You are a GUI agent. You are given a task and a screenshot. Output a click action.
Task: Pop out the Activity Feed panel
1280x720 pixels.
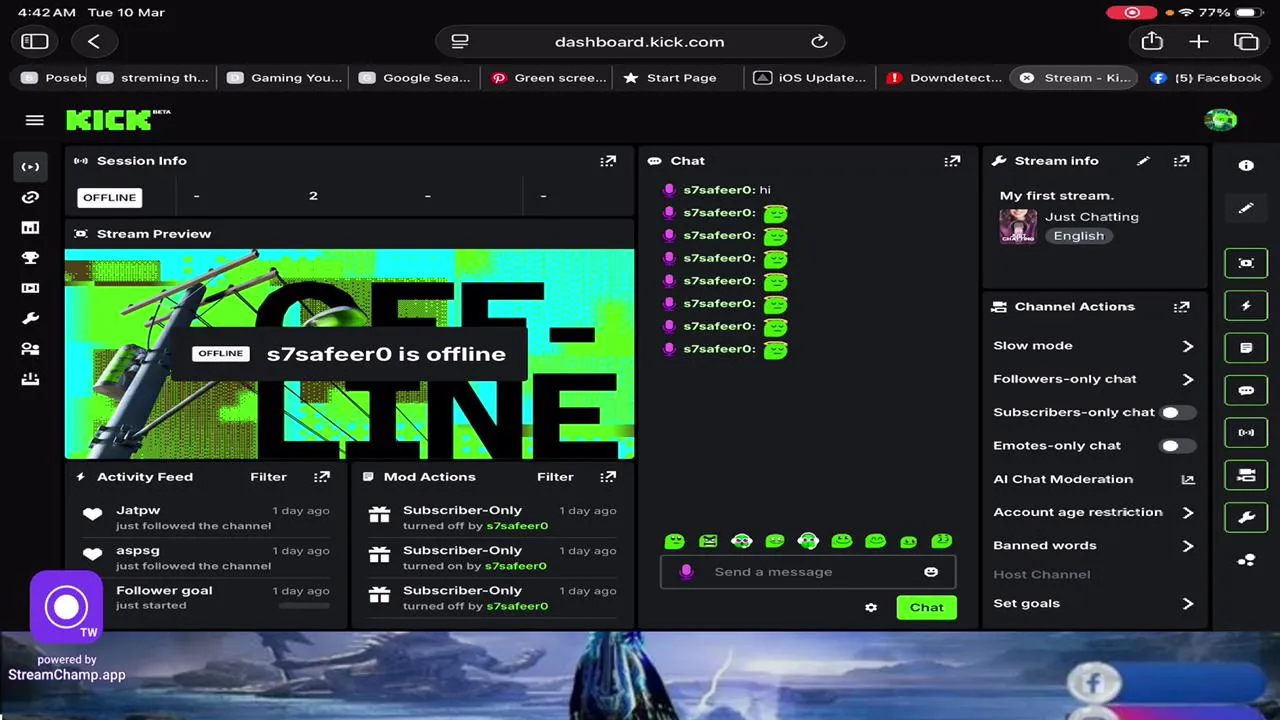click(x=321, y=477)
